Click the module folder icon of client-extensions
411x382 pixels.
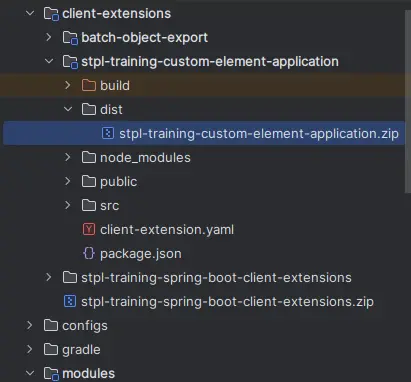51,14
